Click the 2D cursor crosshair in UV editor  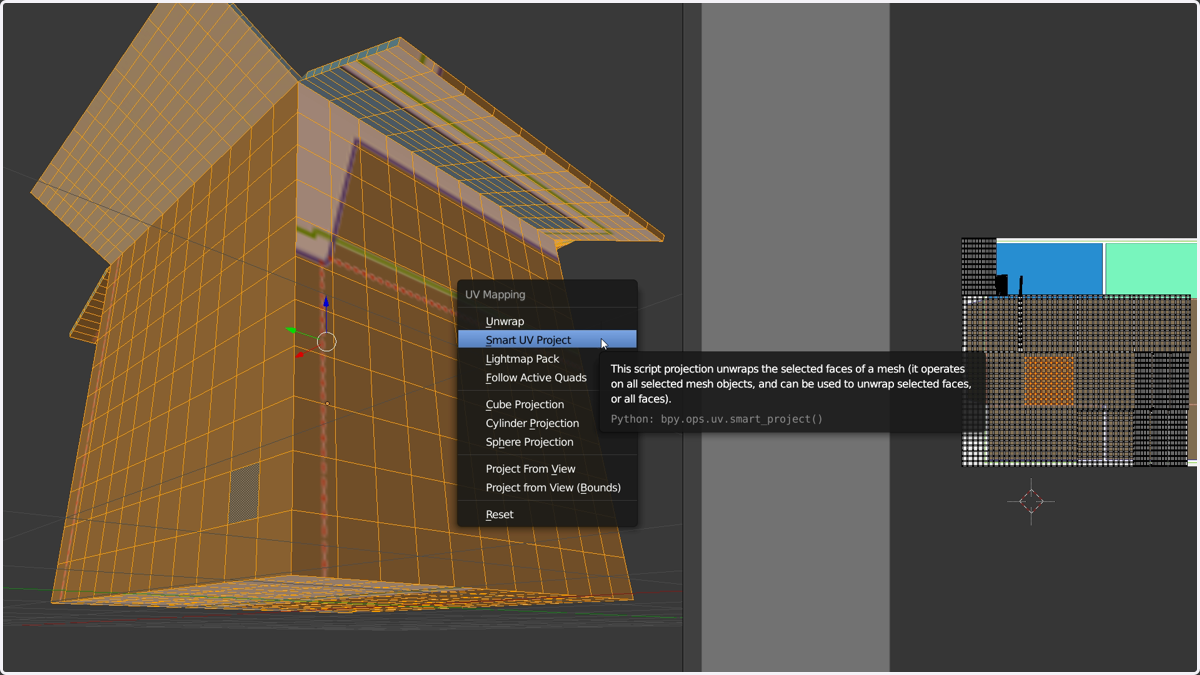pos(1031,501)
